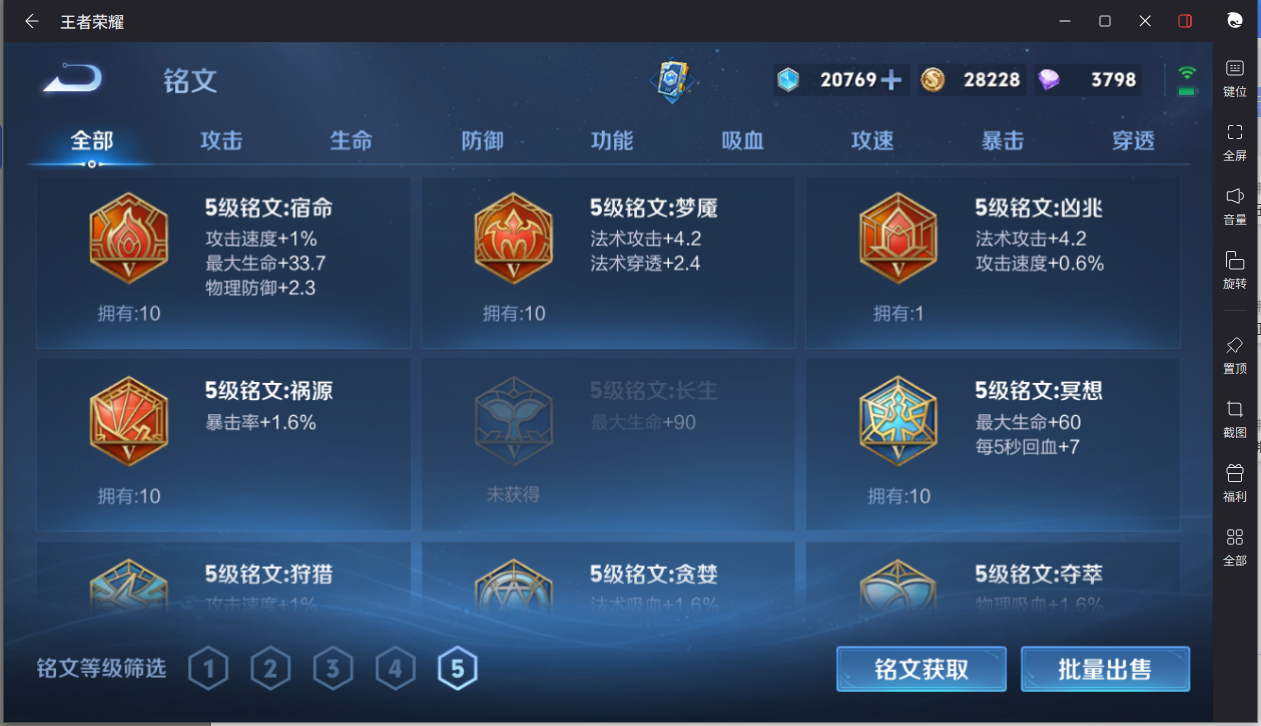This screenshot has width=1261, height=726.
Task: Open the inscription book icon in top bar
Action: click(x=673, y=80)
